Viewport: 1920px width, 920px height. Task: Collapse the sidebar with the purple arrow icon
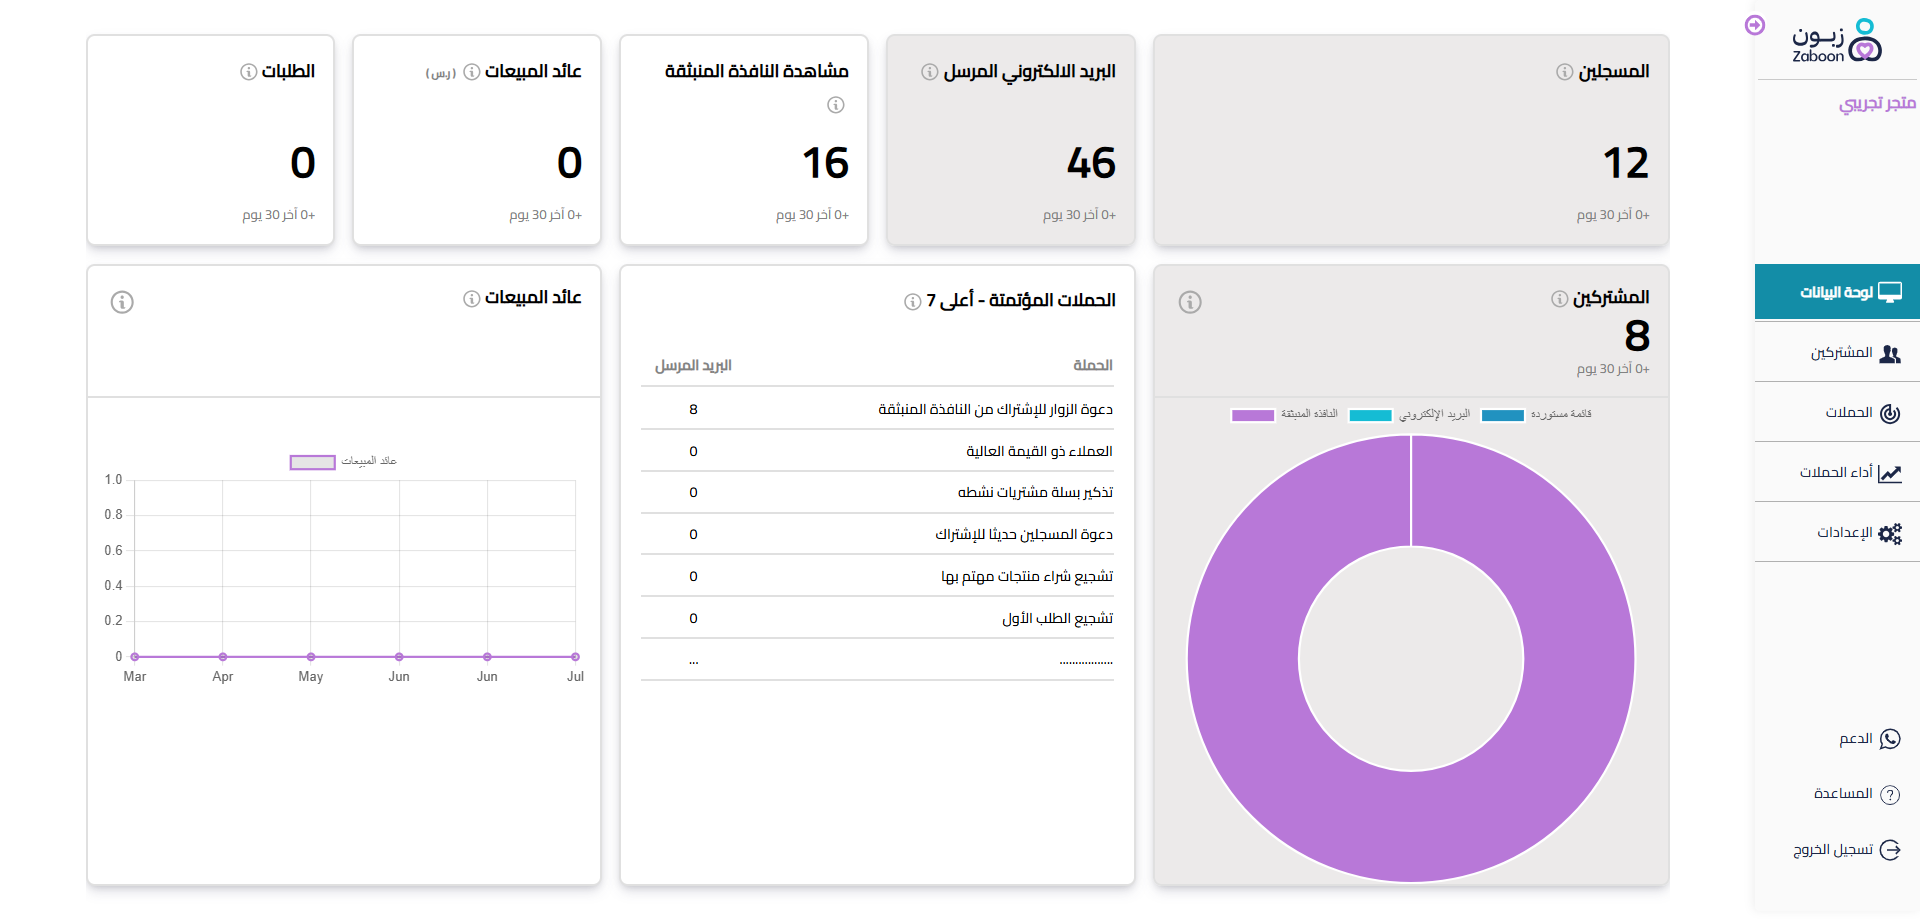point(1755,25)
